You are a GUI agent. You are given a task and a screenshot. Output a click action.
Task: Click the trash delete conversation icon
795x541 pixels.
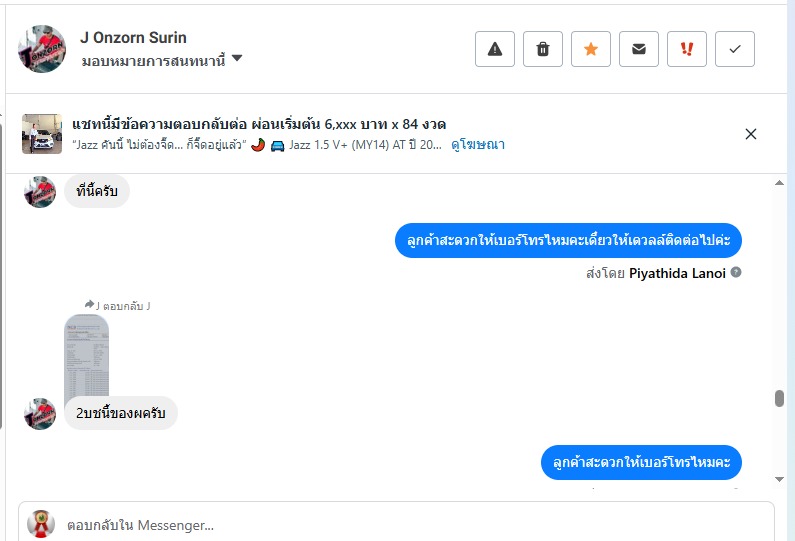point(542,49)
